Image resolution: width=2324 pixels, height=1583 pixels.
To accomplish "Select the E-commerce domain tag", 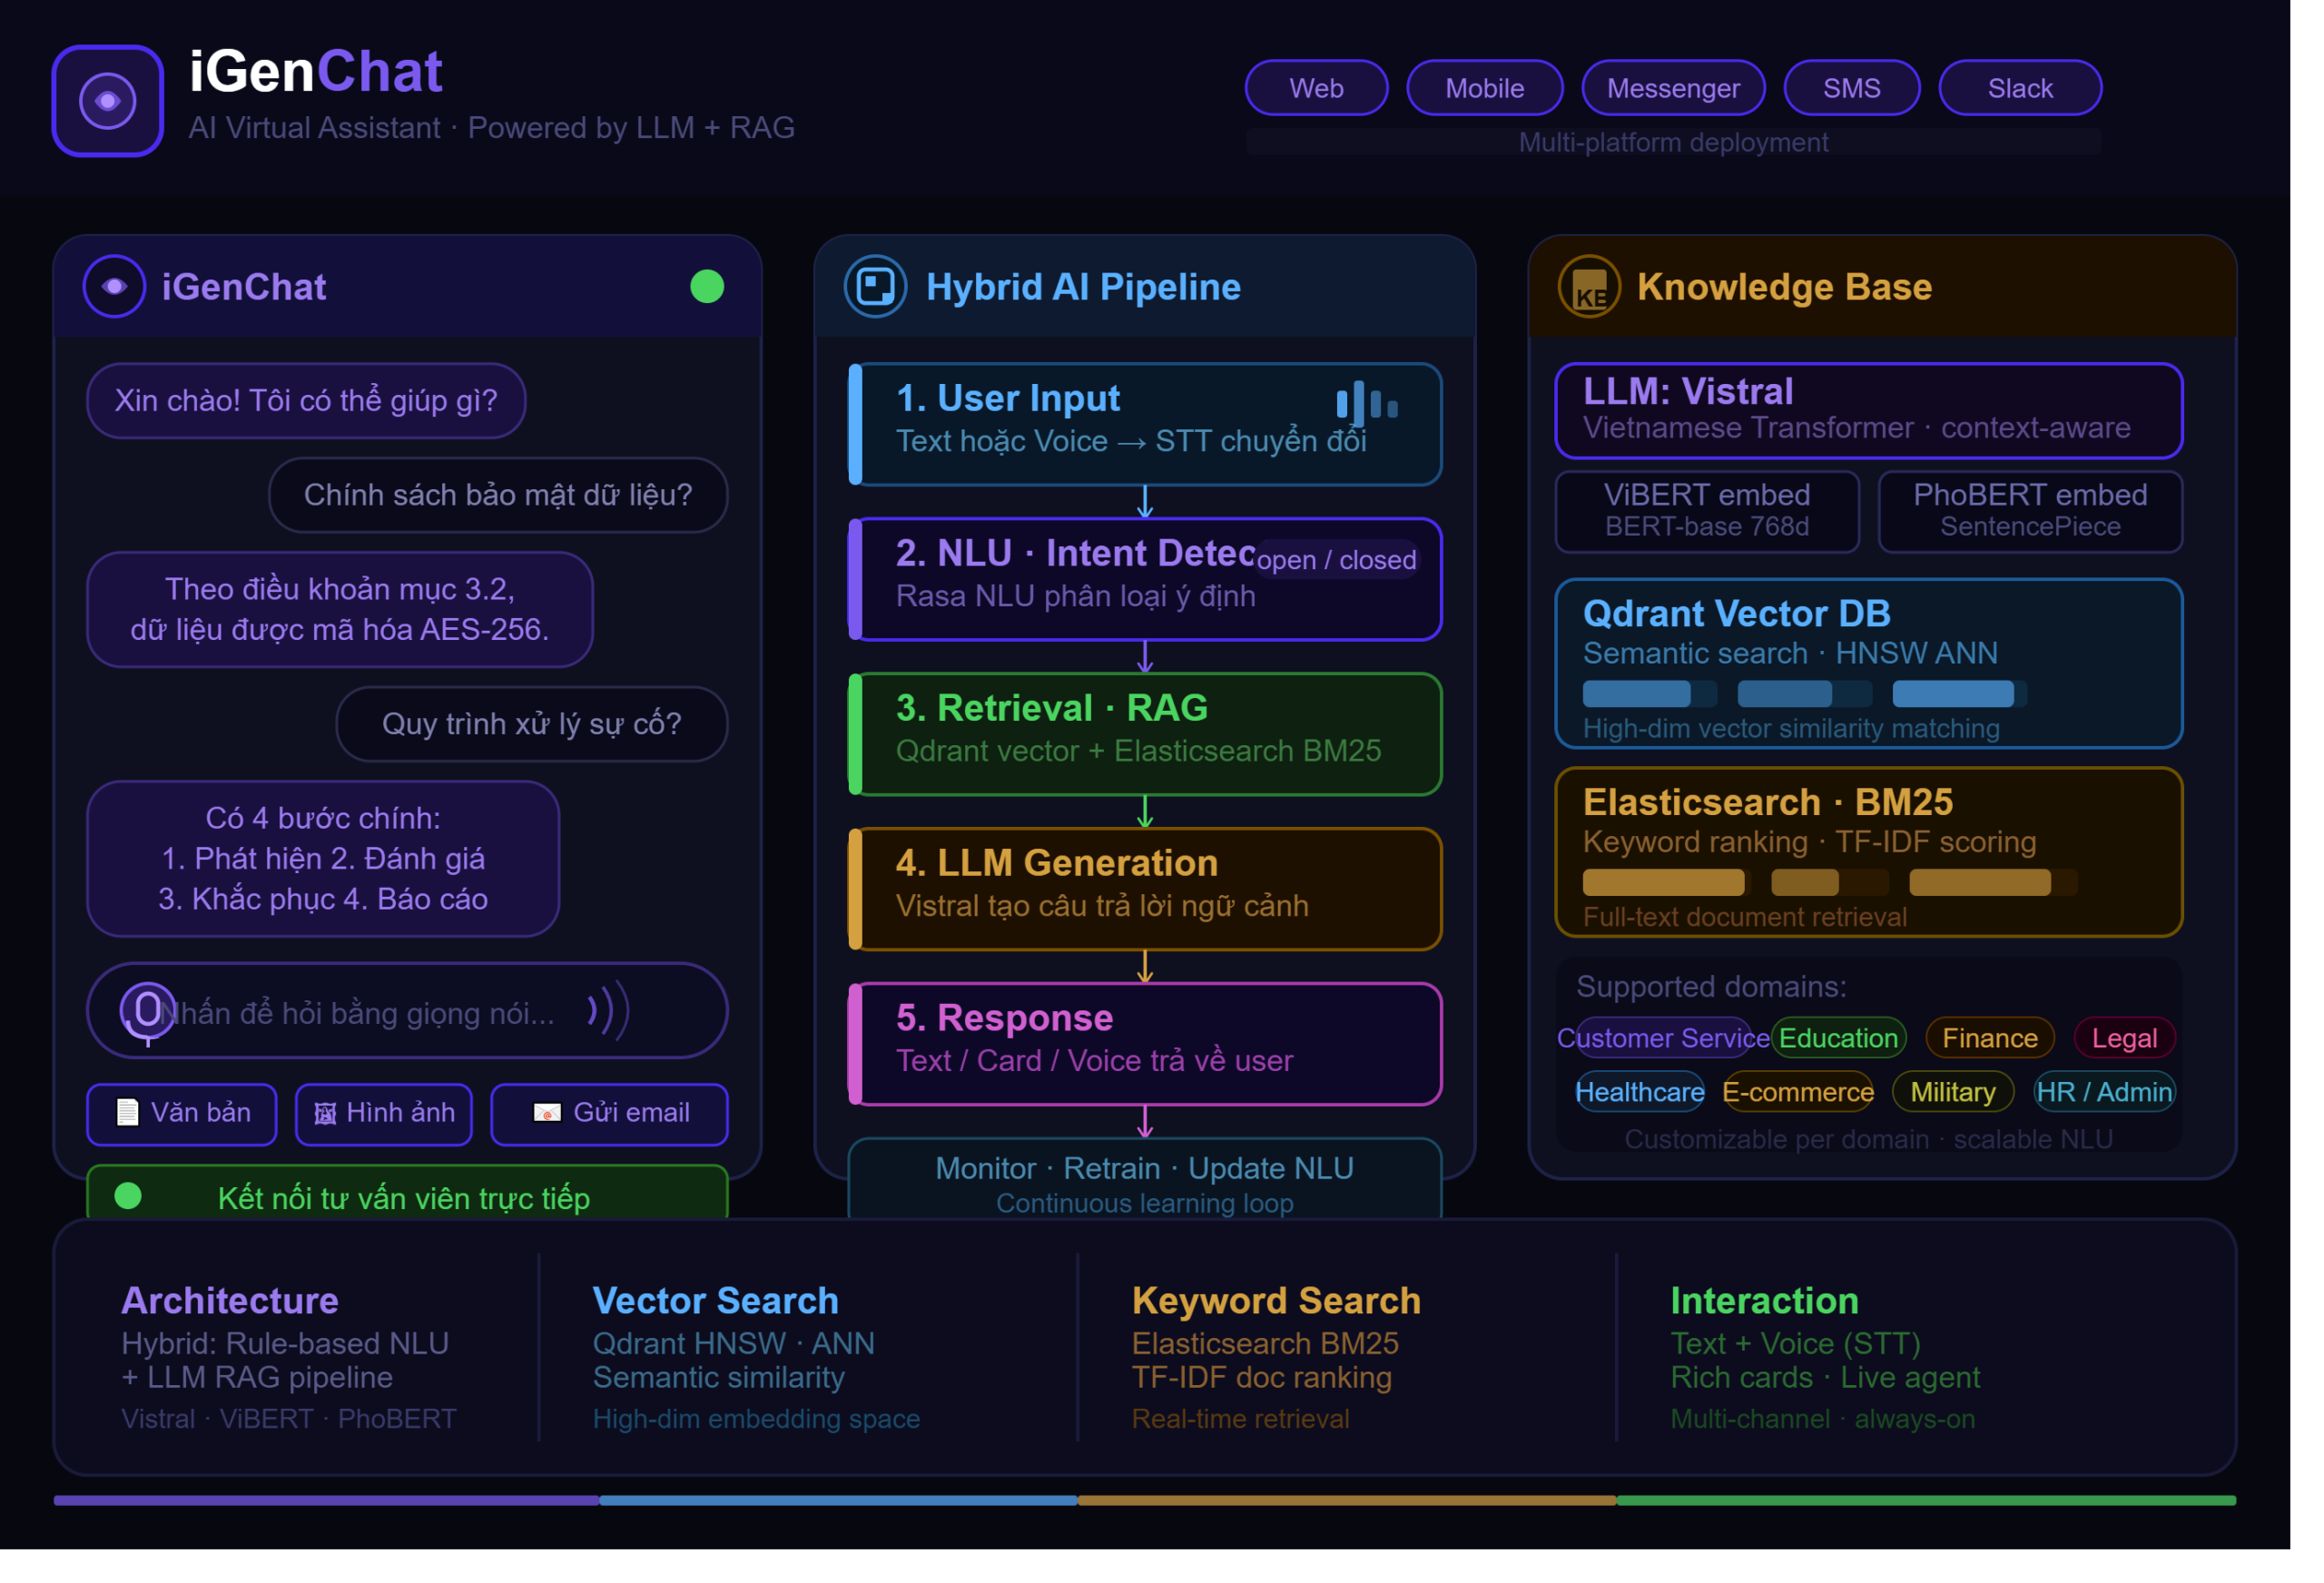I will click(1799, 1093).
